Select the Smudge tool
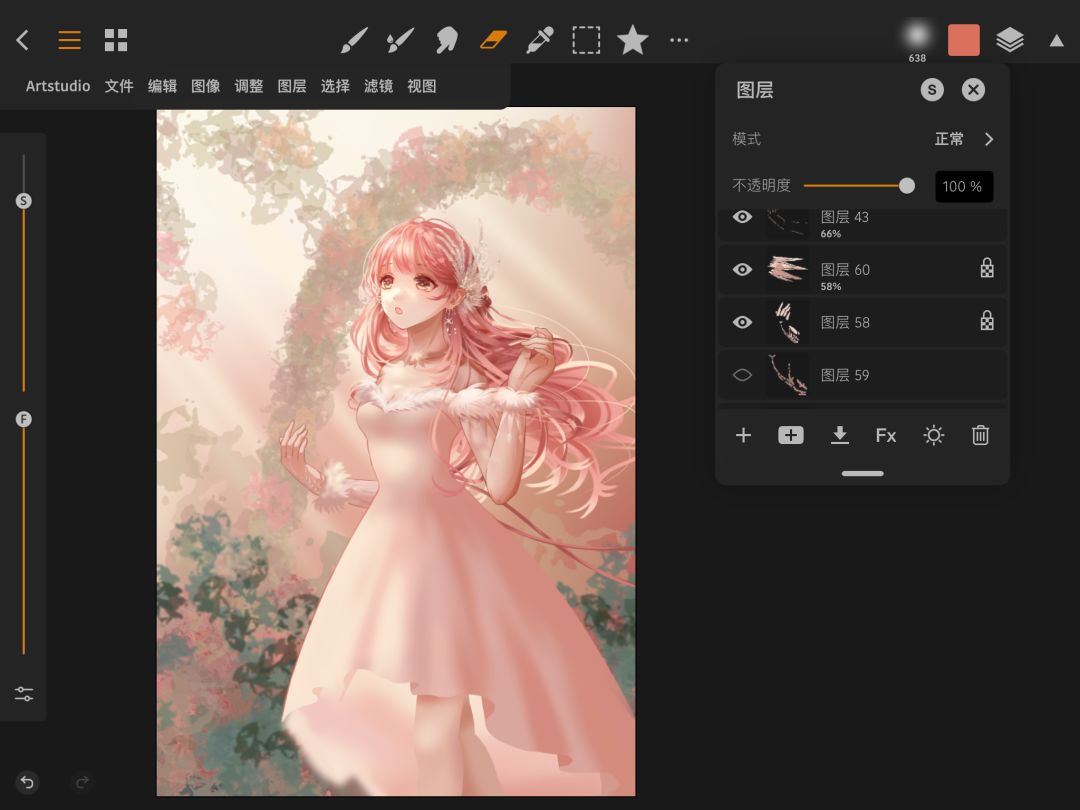1080x810 pixels. (x=446, y=40)
